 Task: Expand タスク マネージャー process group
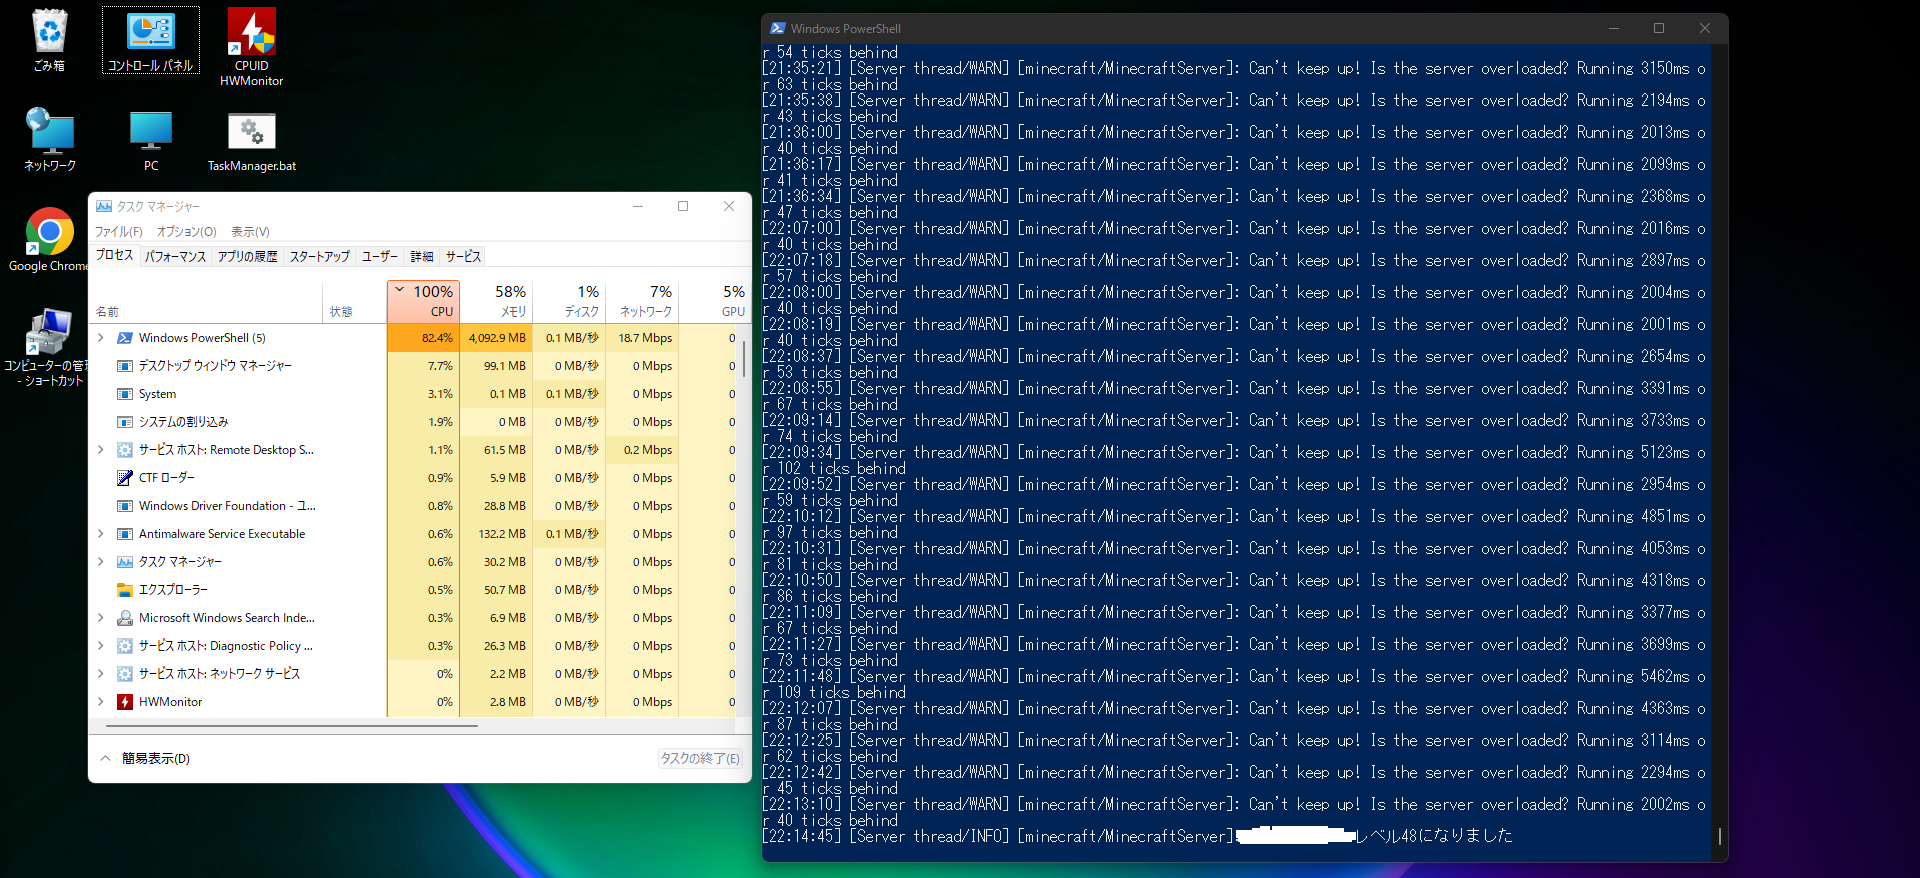point(101,562)
